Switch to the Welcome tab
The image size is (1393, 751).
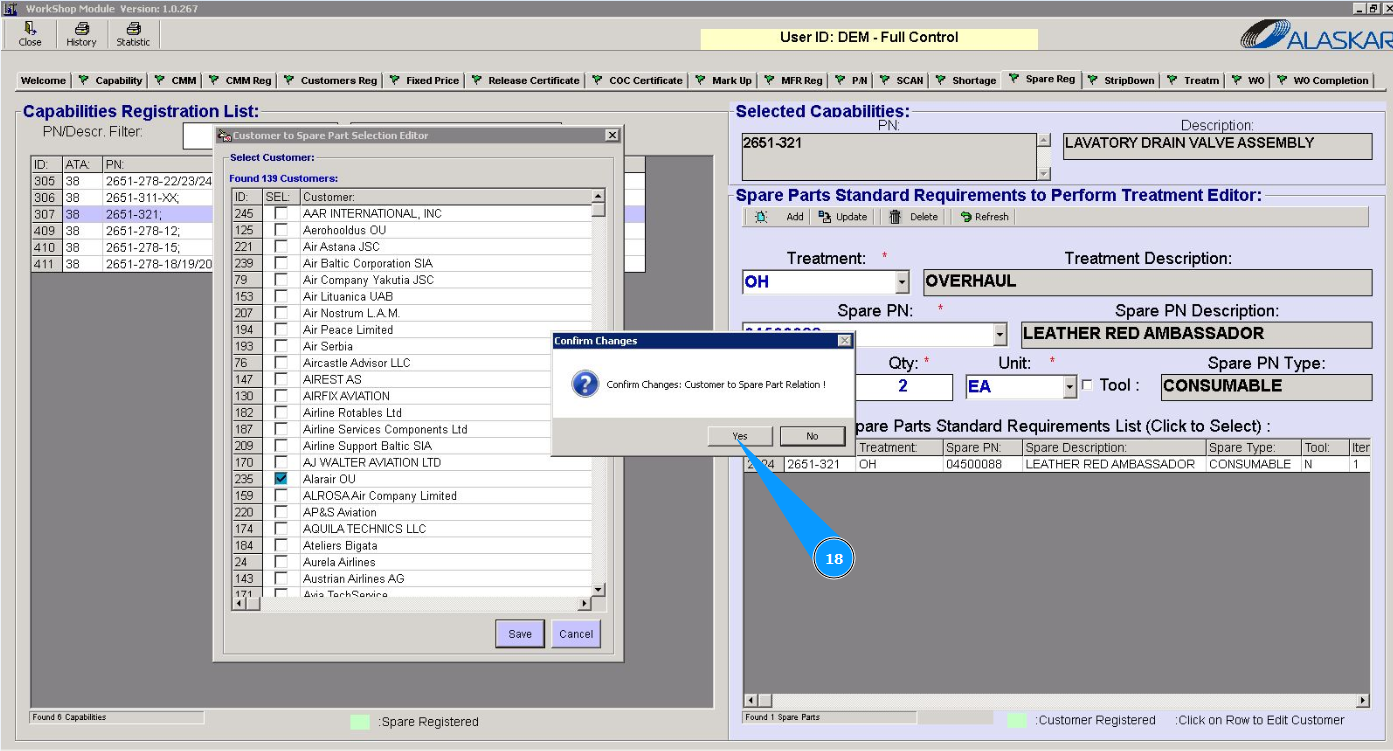point(43,81)
